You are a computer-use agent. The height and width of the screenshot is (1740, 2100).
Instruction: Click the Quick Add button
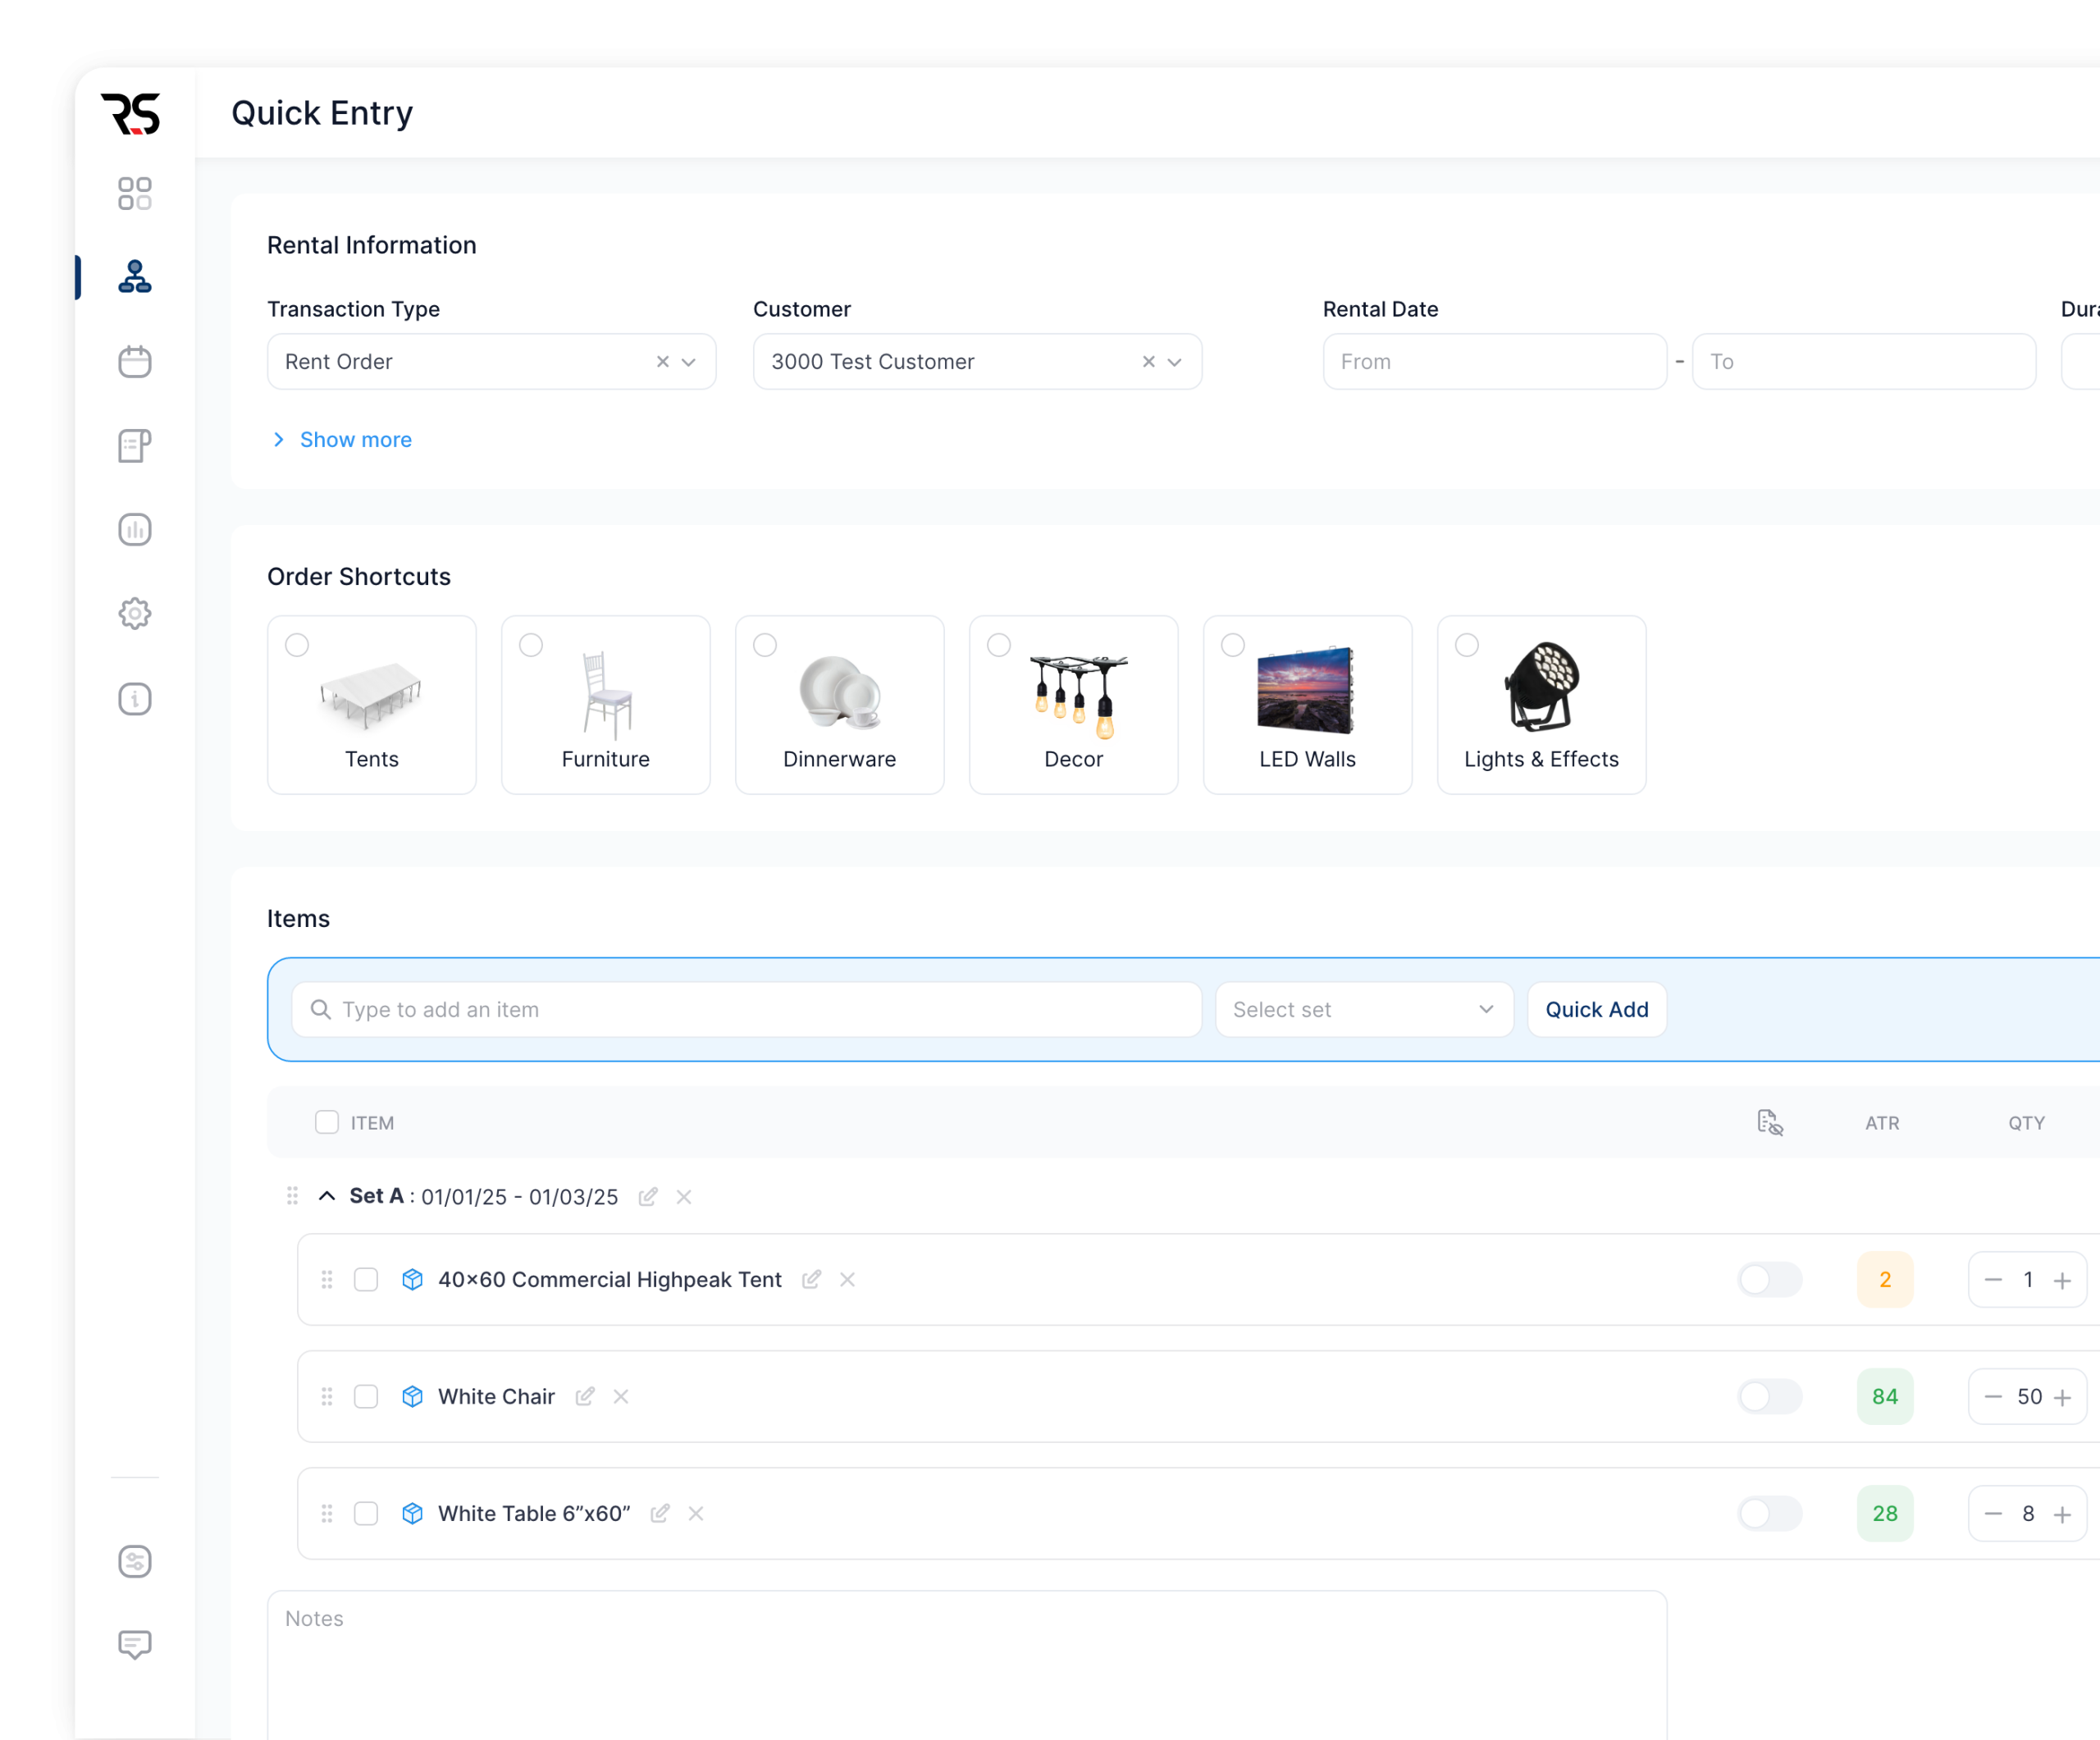[1597, 1009]
